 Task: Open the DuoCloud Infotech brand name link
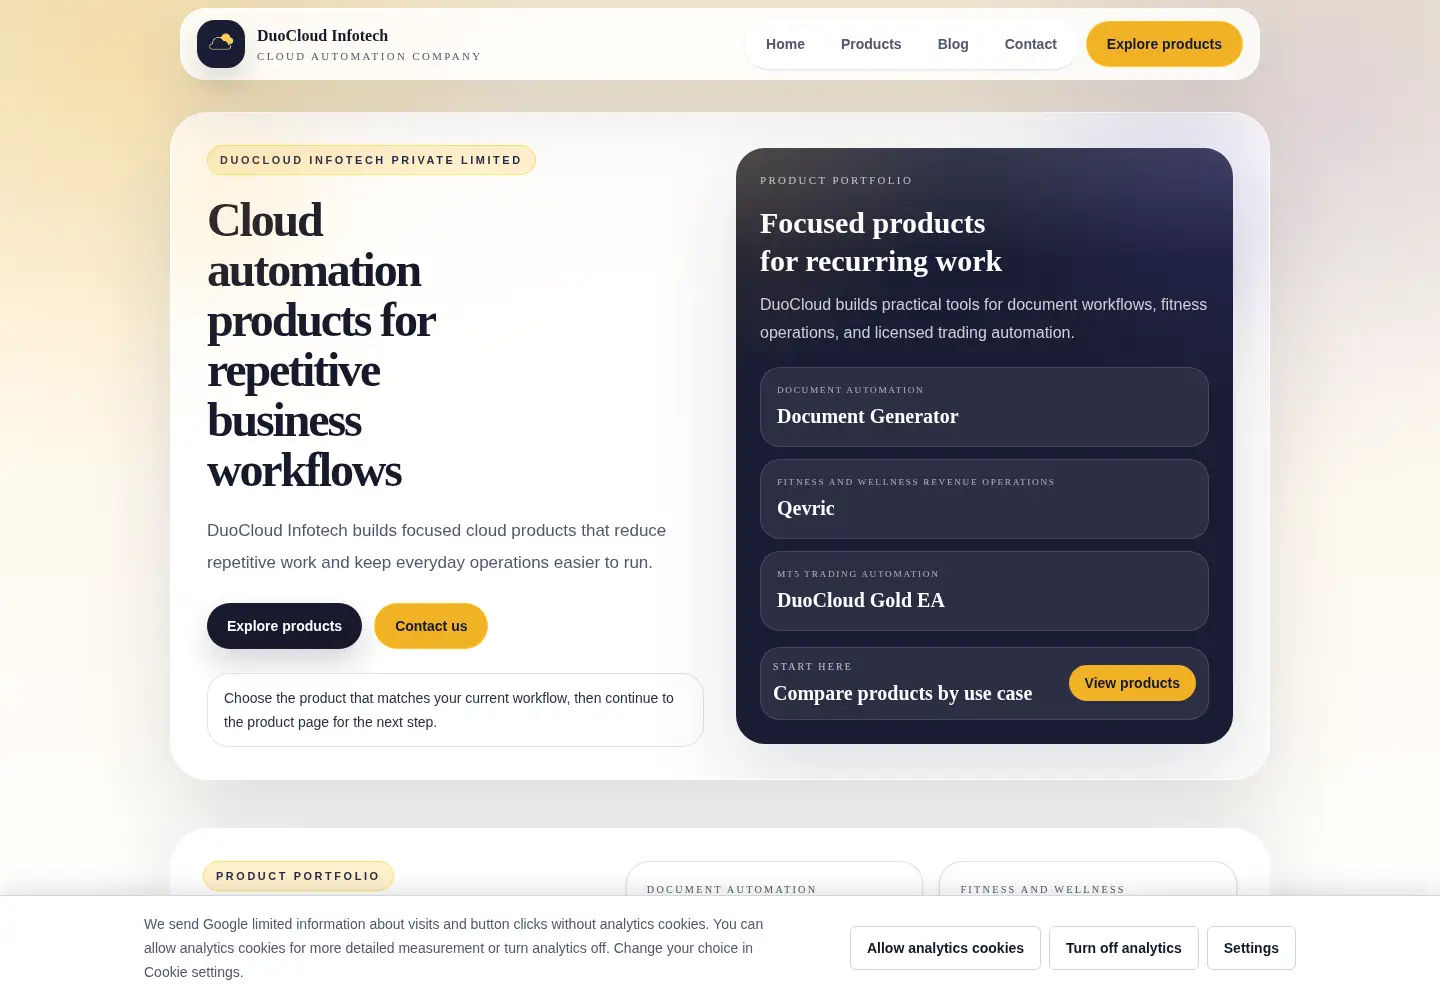[322, 35]
